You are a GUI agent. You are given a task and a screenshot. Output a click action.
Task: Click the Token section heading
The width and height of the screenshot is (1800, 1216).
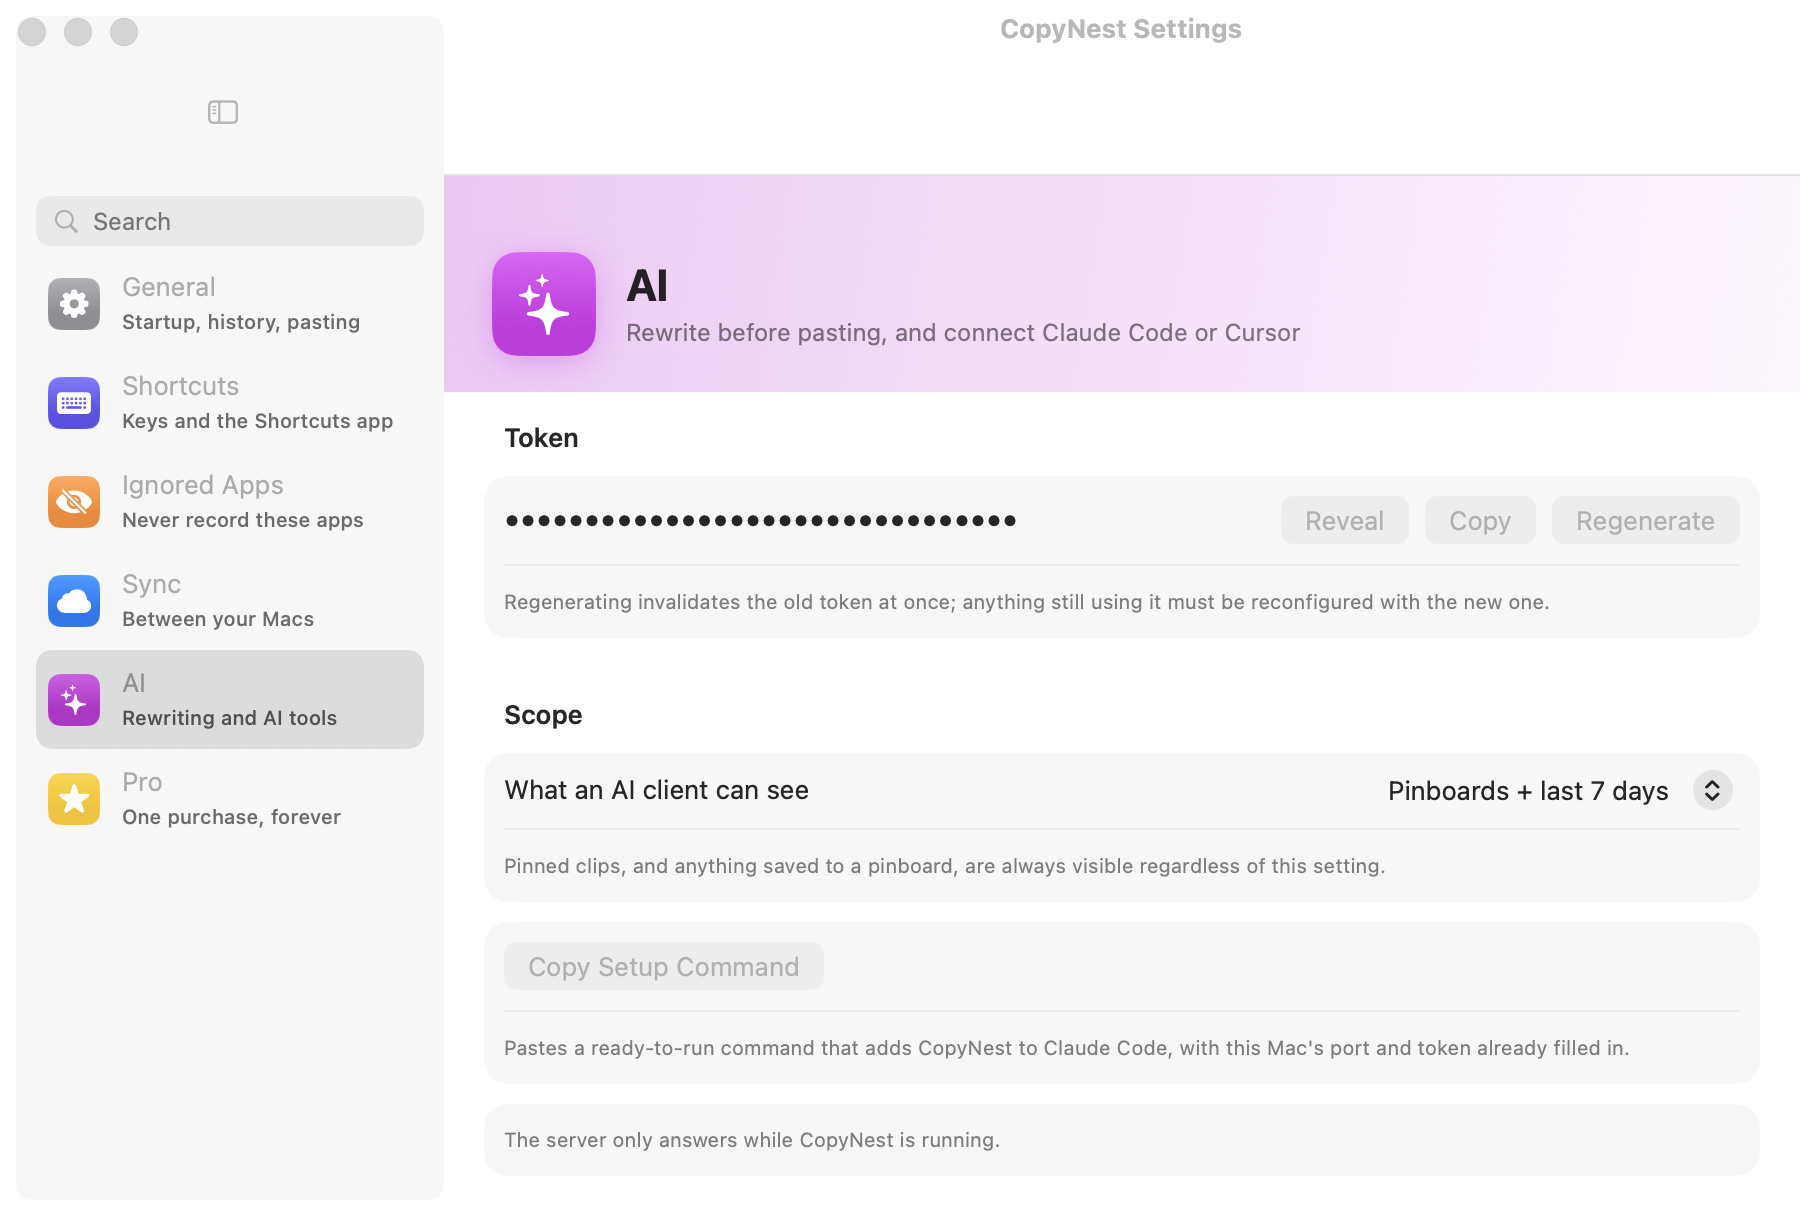click(541, 438)
